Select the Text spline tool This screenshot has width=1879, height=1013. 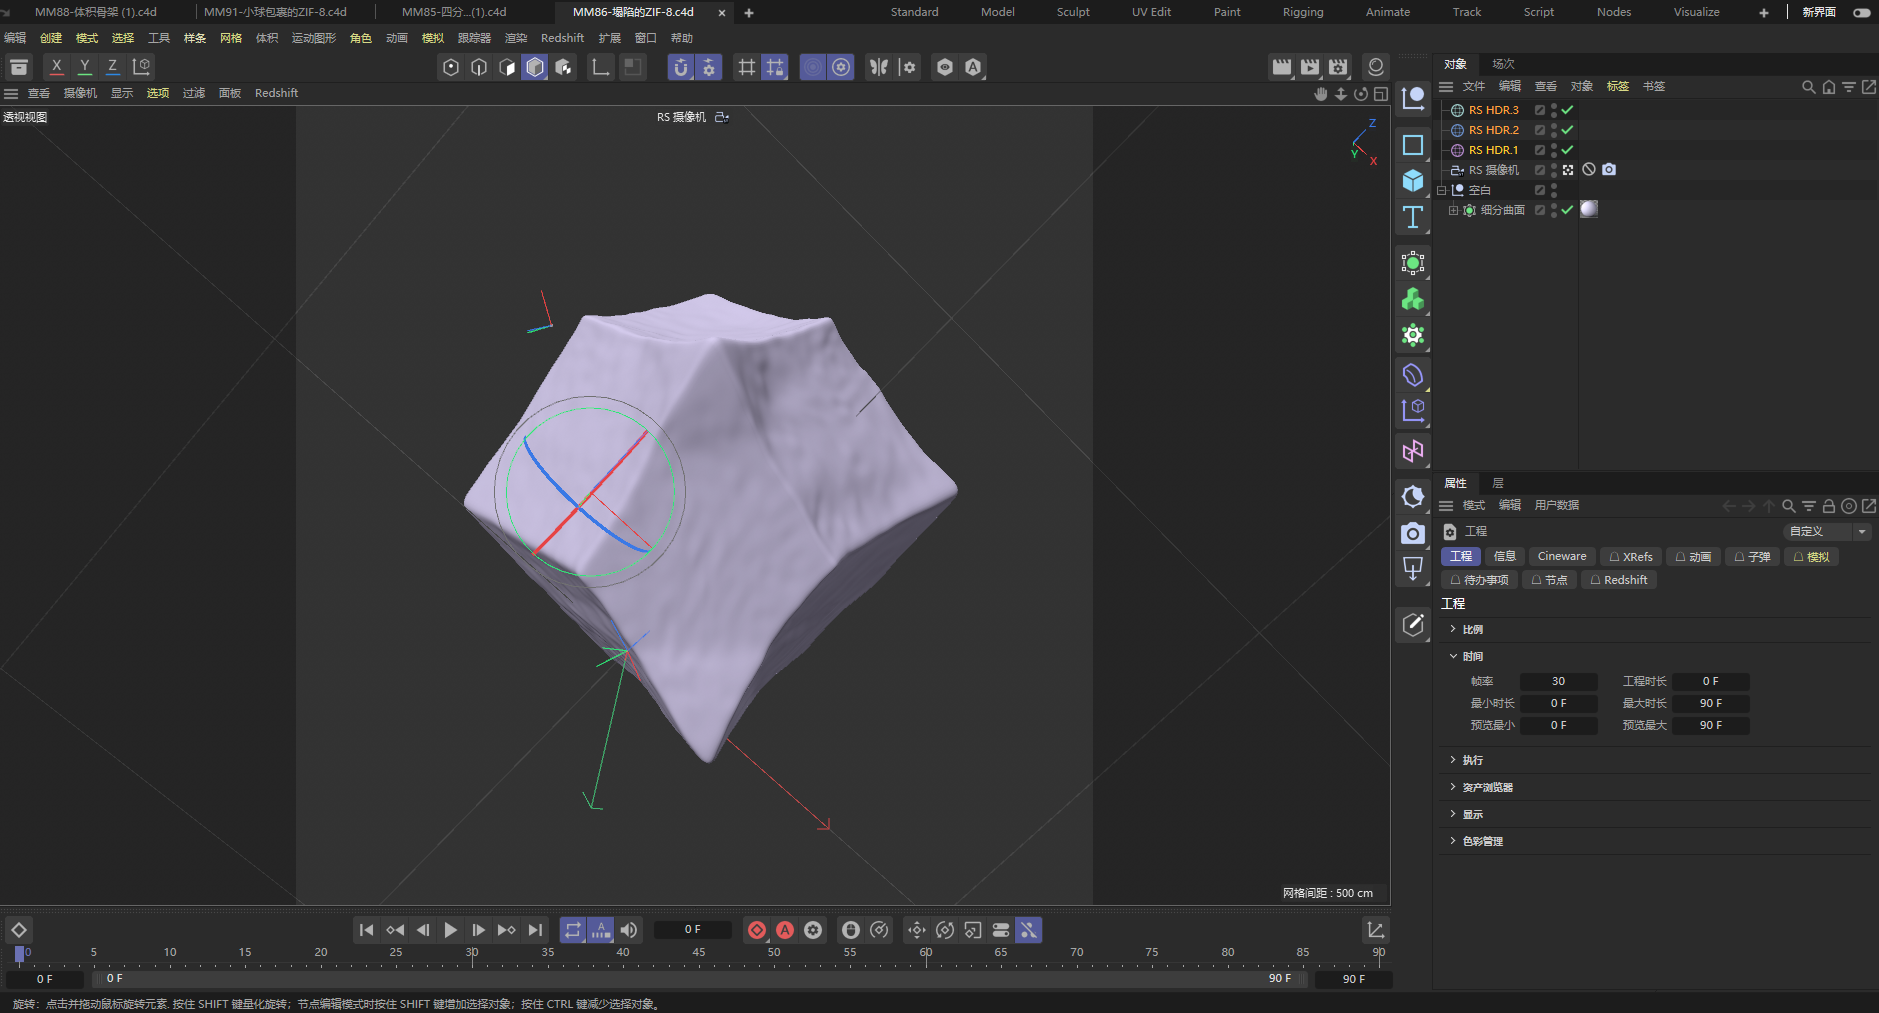point(1413,217)
